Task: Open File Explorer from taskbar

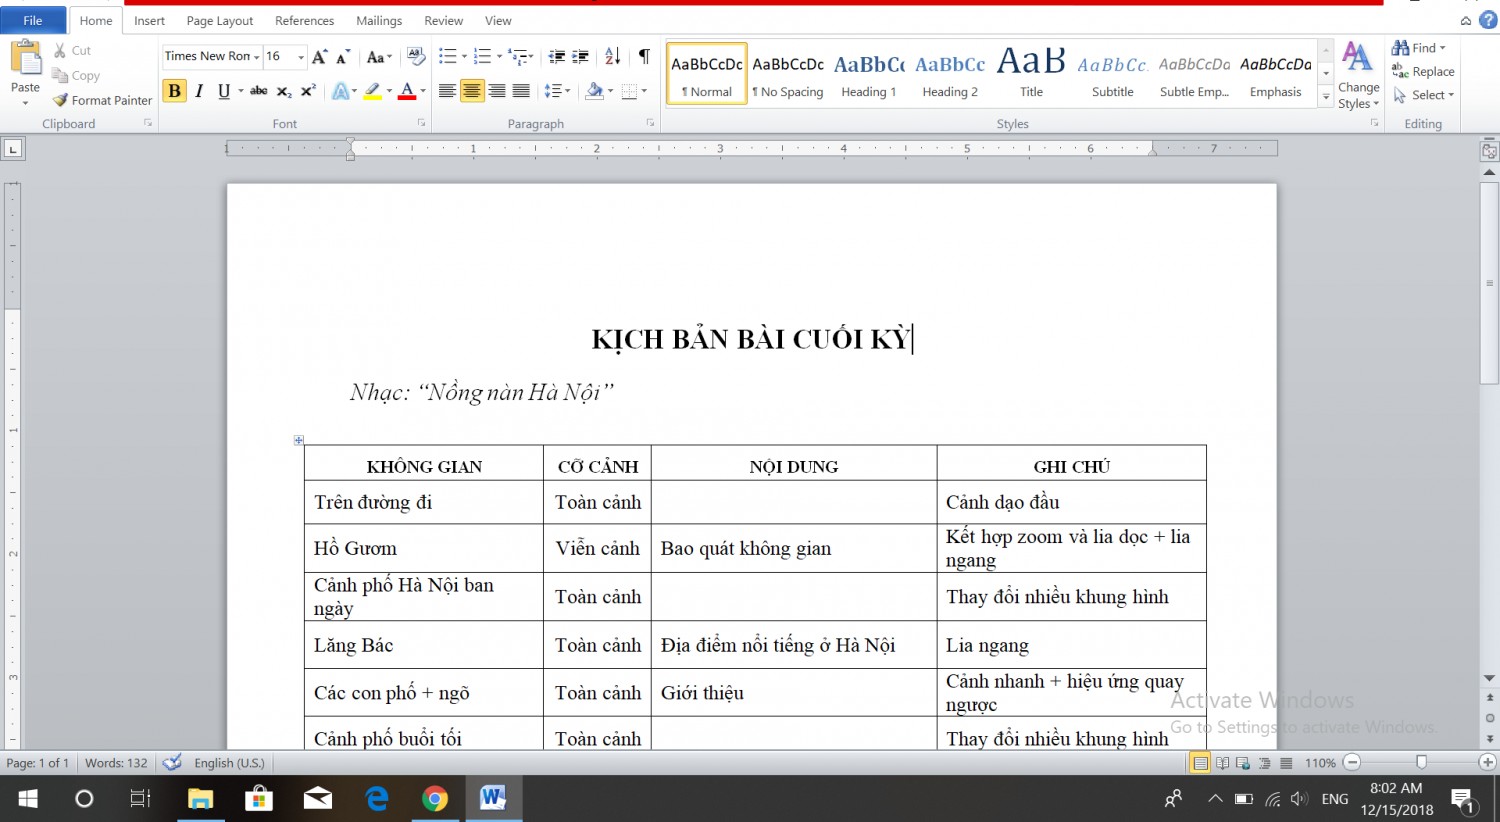Action: tap(201, 798)
